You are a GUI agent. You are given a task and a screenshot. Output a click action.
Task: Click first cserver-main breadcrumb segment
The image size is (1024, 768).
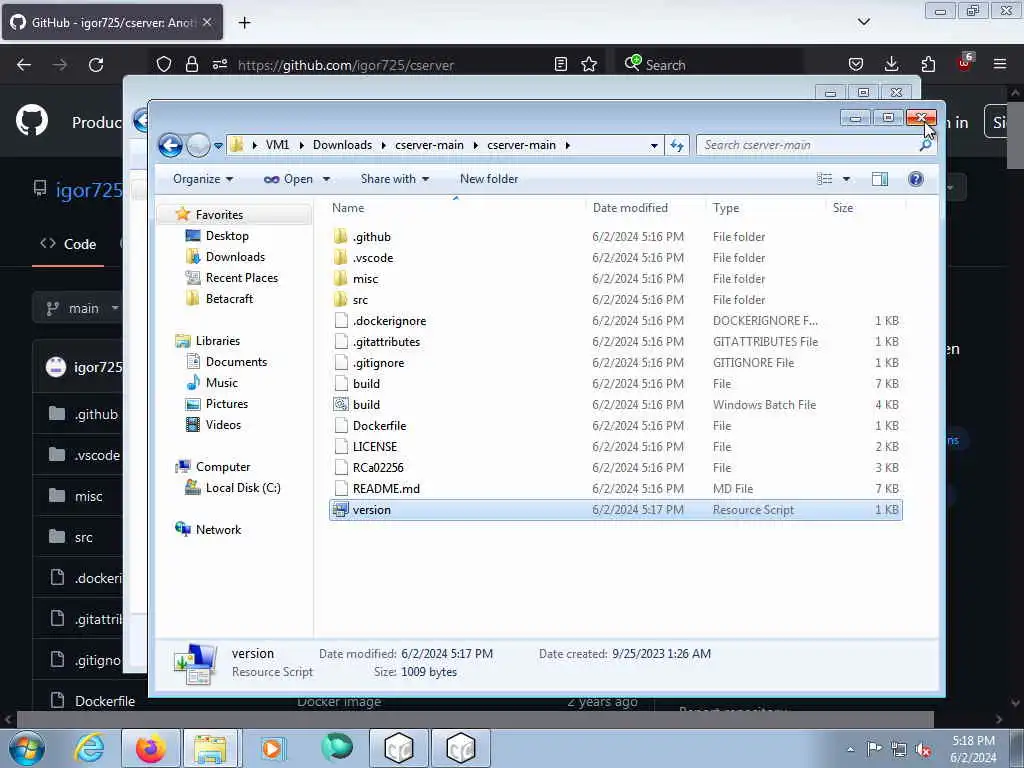pos(429,145)
